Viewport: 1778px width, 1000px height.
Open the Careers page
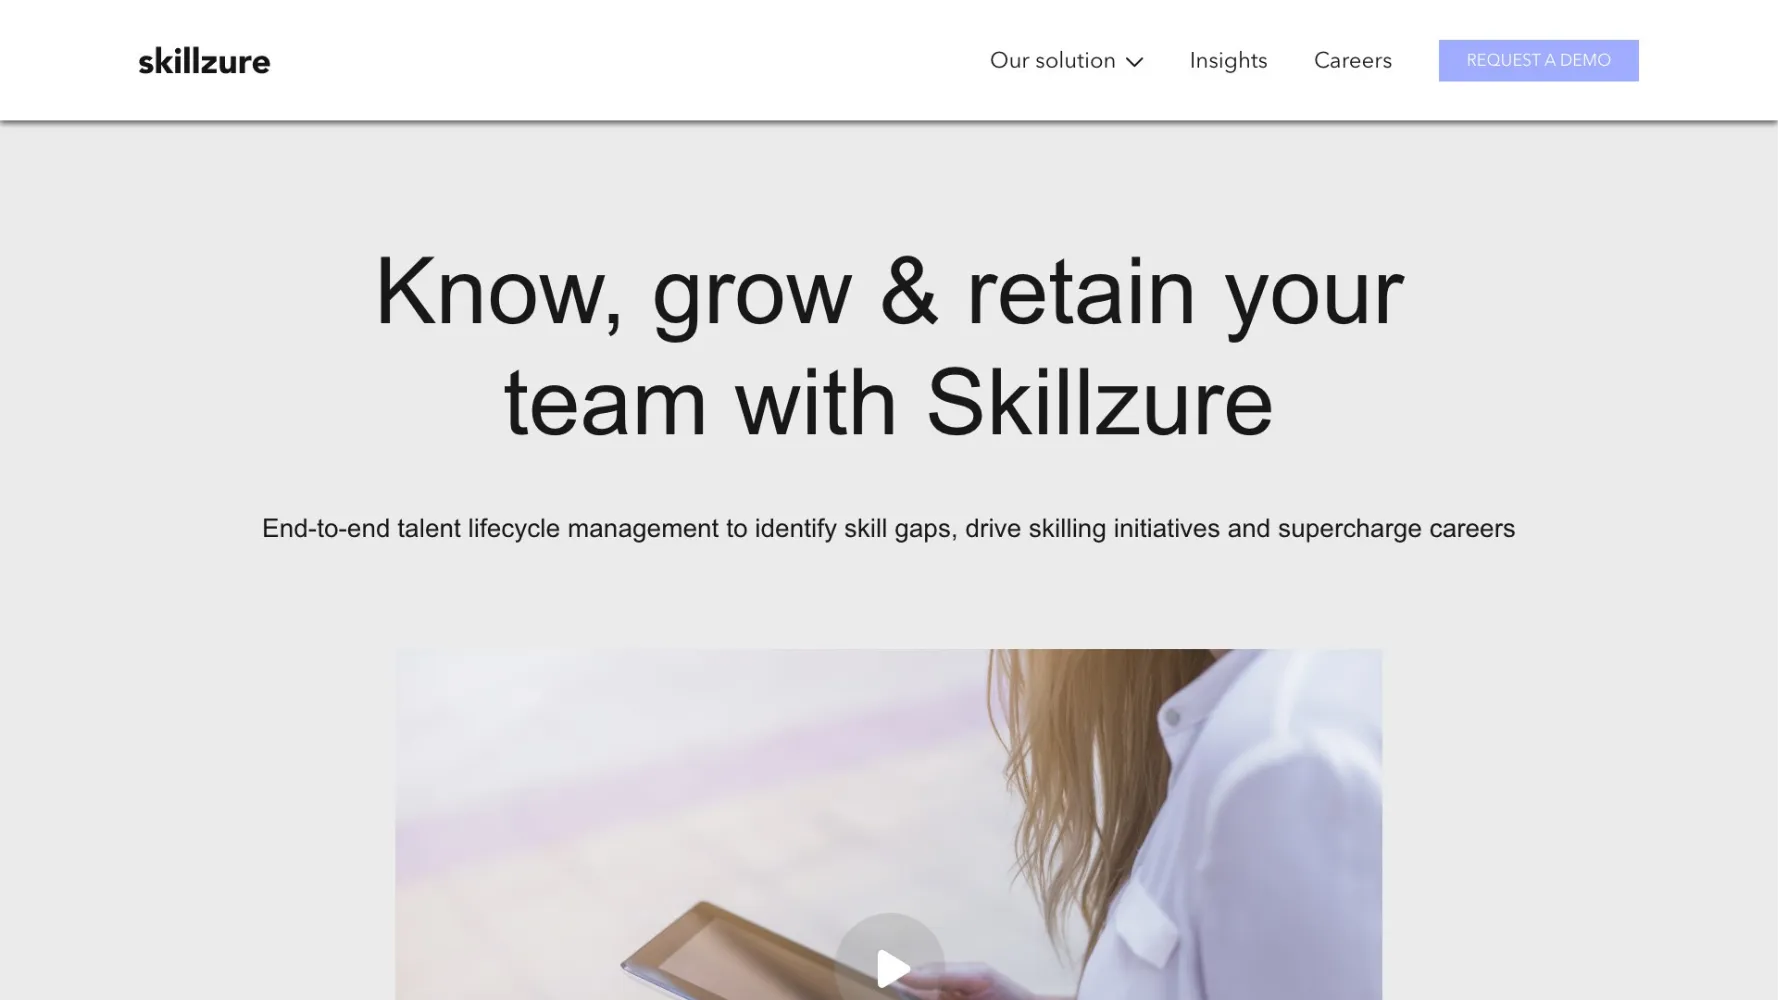pos(1352,61)
